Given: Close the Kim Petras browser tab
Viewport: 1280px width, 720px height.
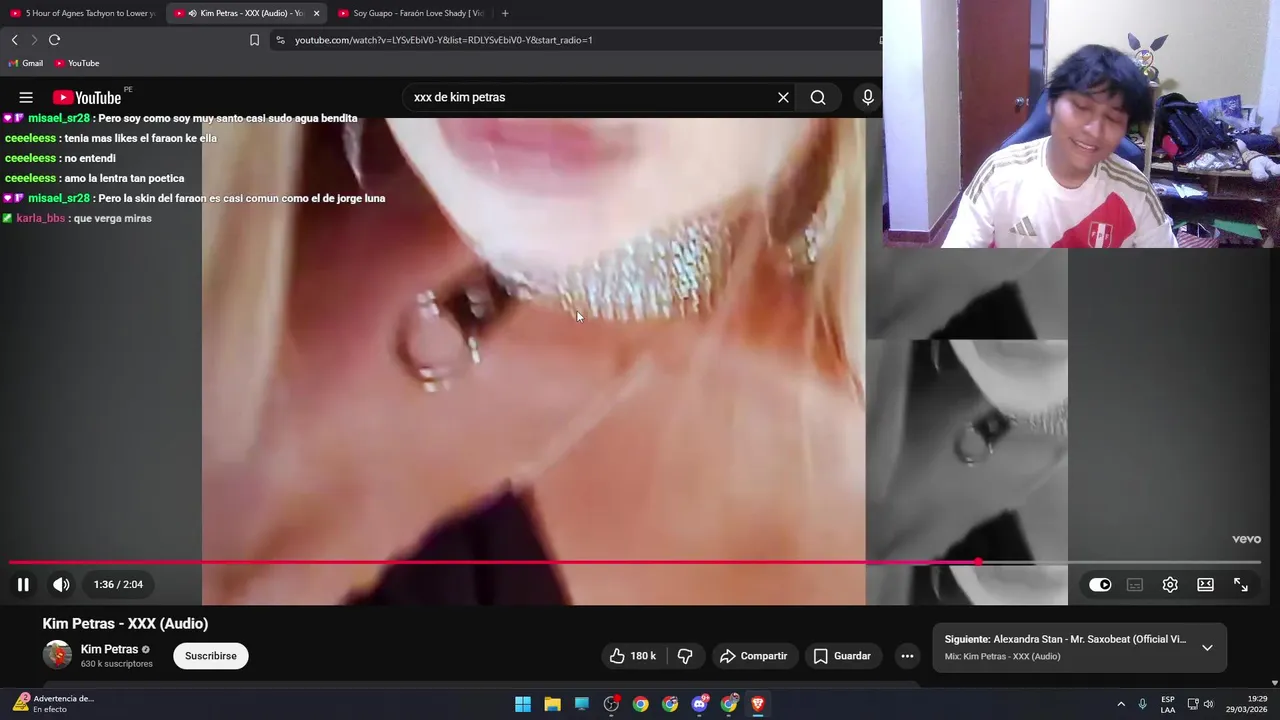Looking at the screenshot, I should 316,13.
